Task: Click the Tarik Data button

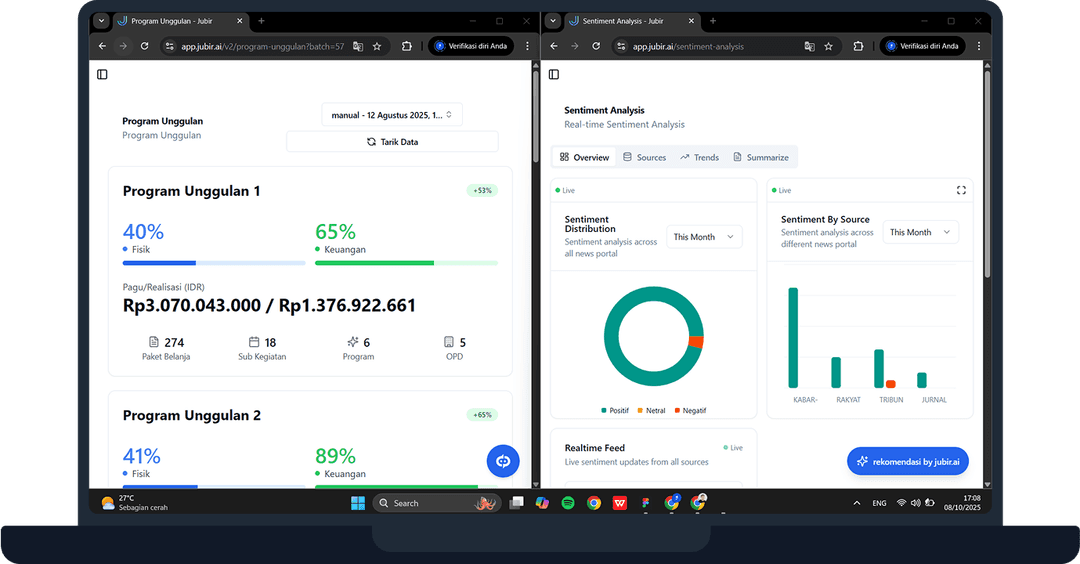Action: pos(392,142)
